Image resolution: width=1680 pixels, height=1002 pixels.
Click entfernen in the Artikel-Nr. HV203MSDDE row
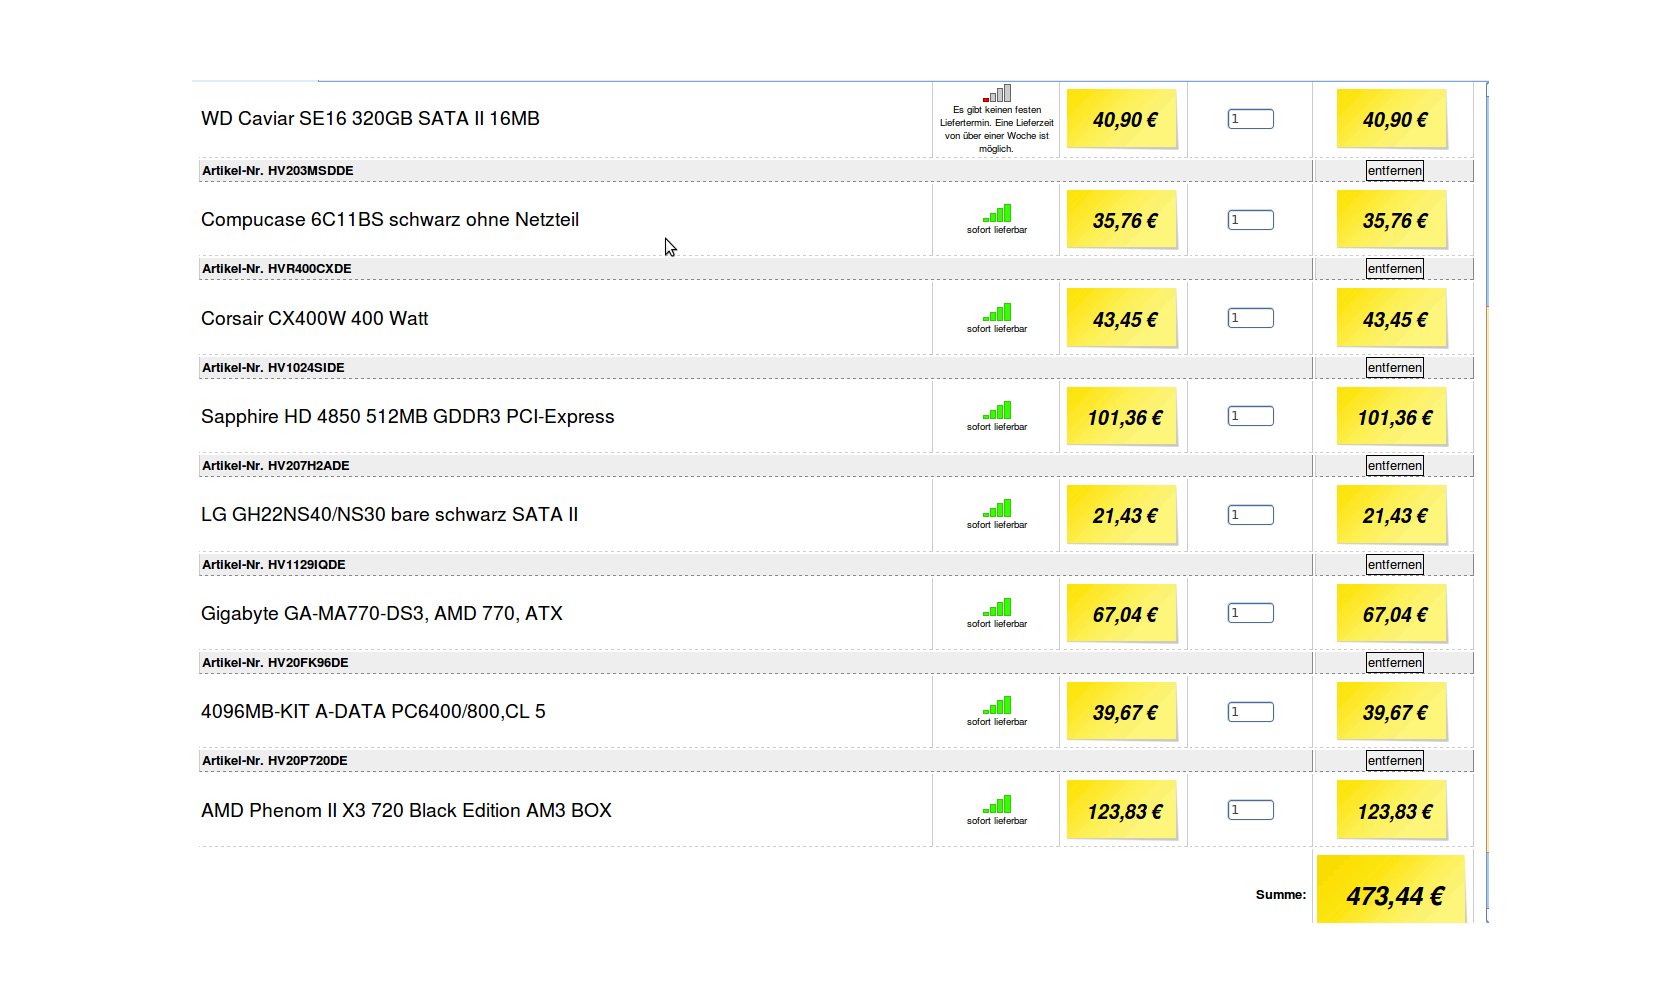pos(1395,171)
